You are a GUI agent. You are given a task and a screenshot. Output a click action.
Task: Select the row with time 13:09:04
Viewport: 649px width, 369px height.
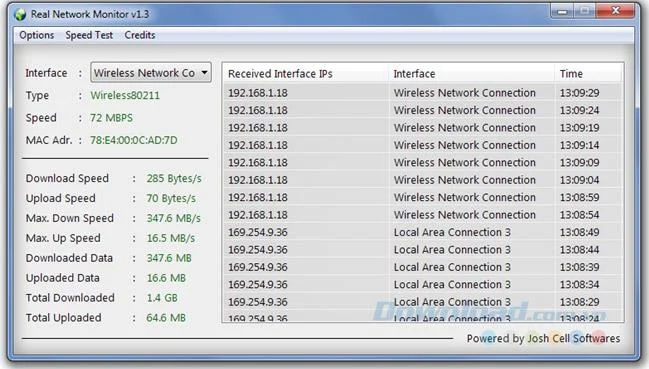click(423, 180)
